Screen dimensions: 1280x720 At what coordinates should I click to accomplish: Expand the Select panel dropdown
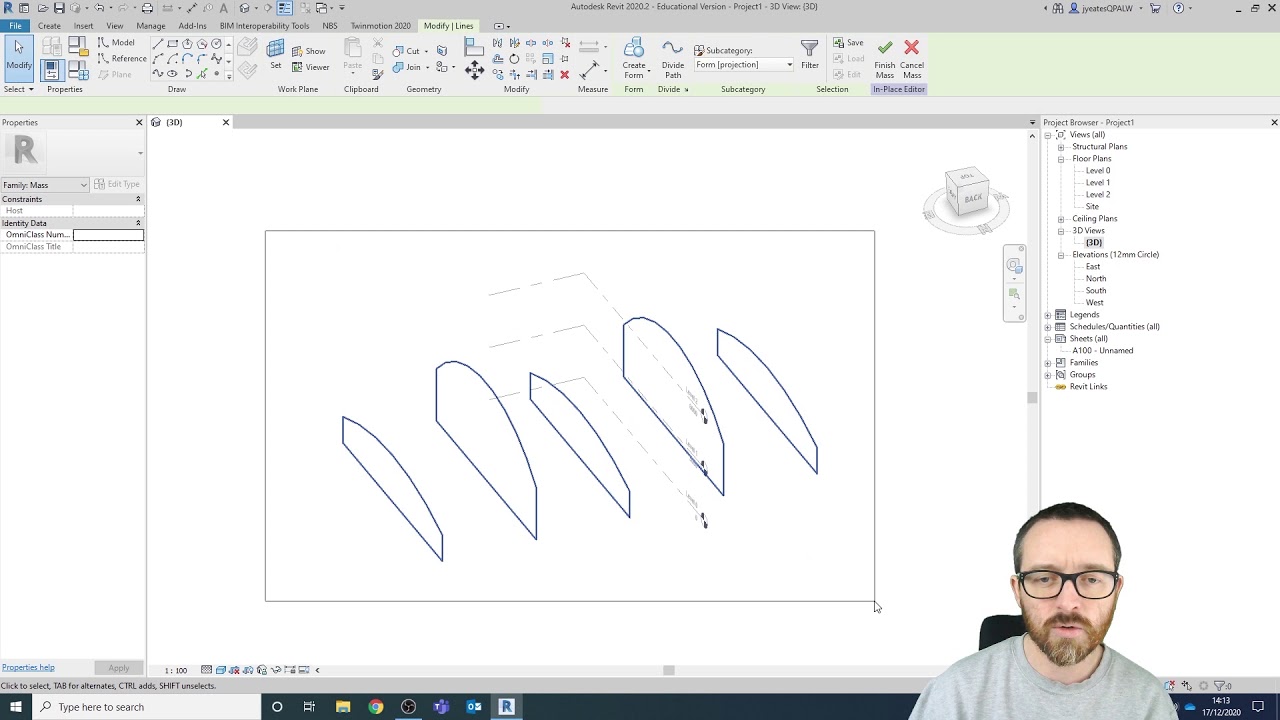[x=18, y=89]
